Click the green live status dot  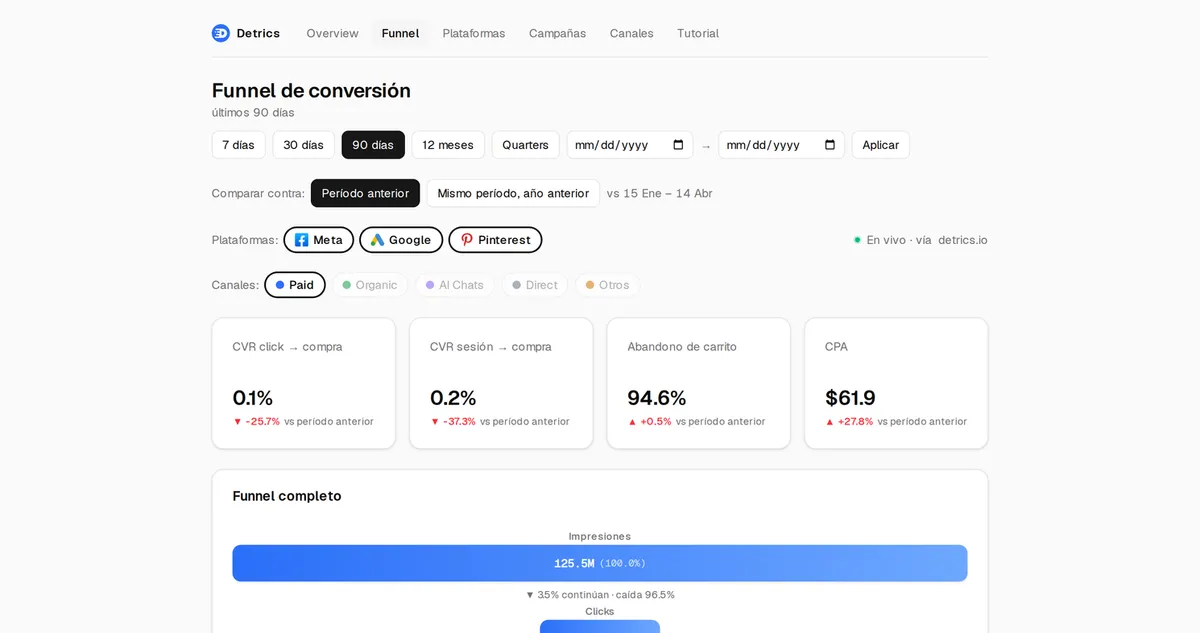(x=857, y=240)
